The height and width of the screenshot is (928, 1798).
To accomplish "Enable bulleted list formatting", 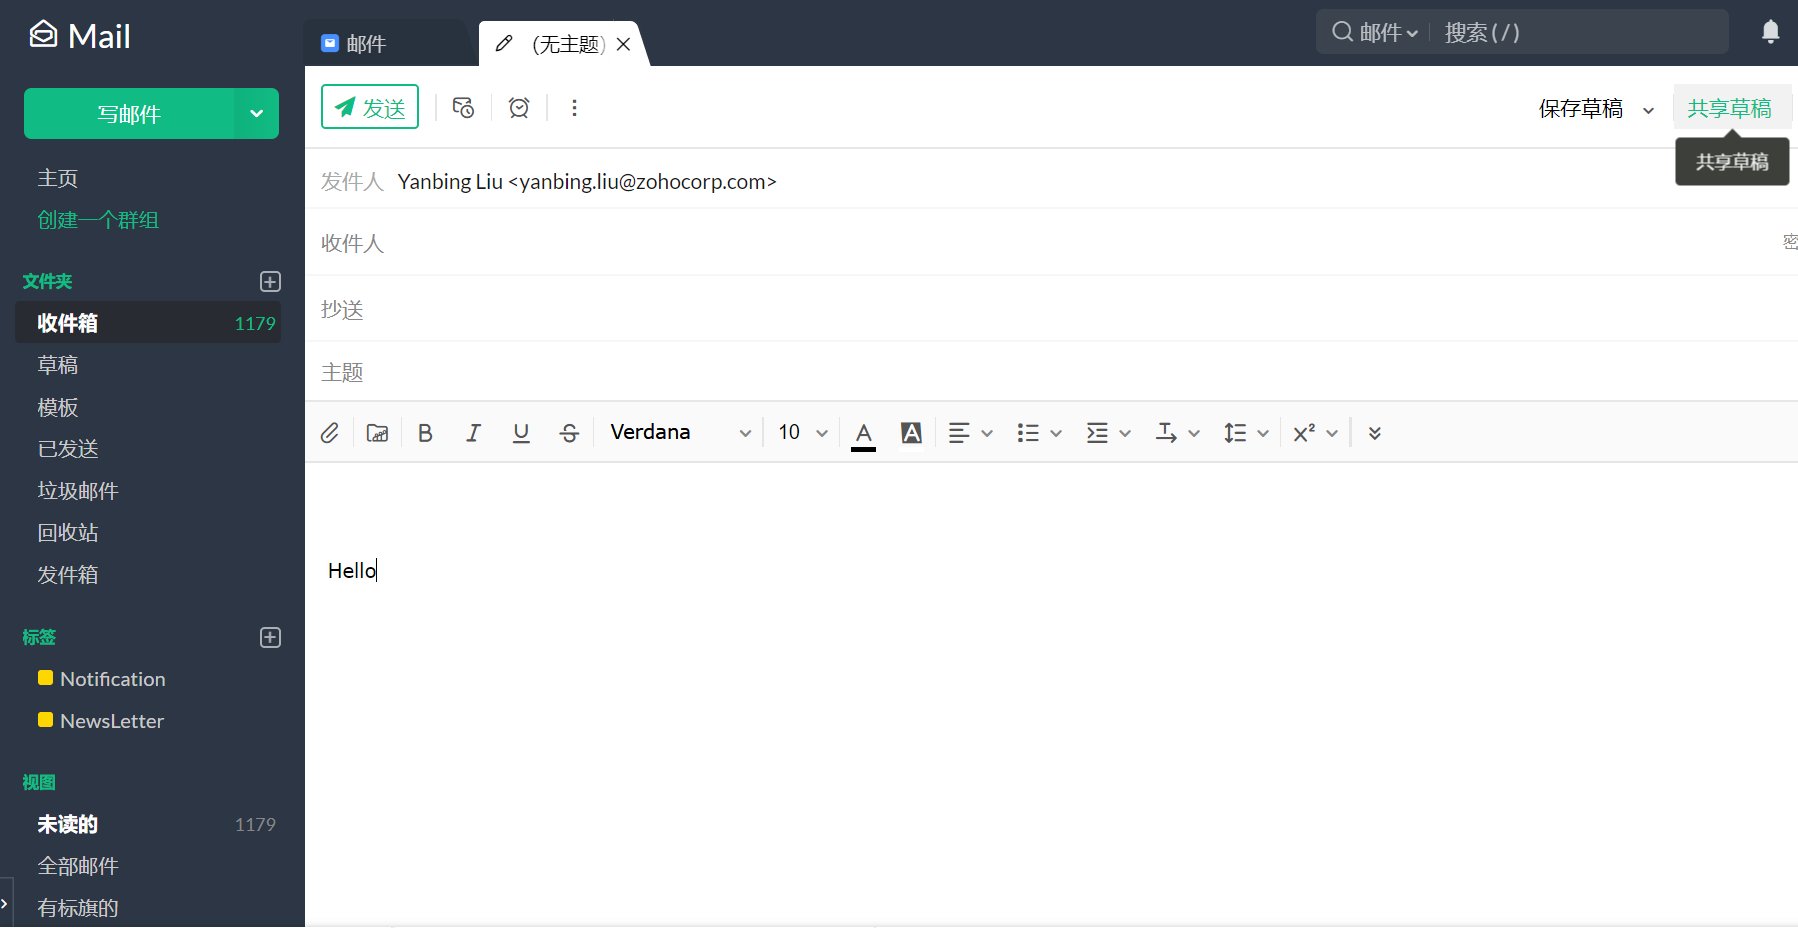I will [x=1028, y=432].
